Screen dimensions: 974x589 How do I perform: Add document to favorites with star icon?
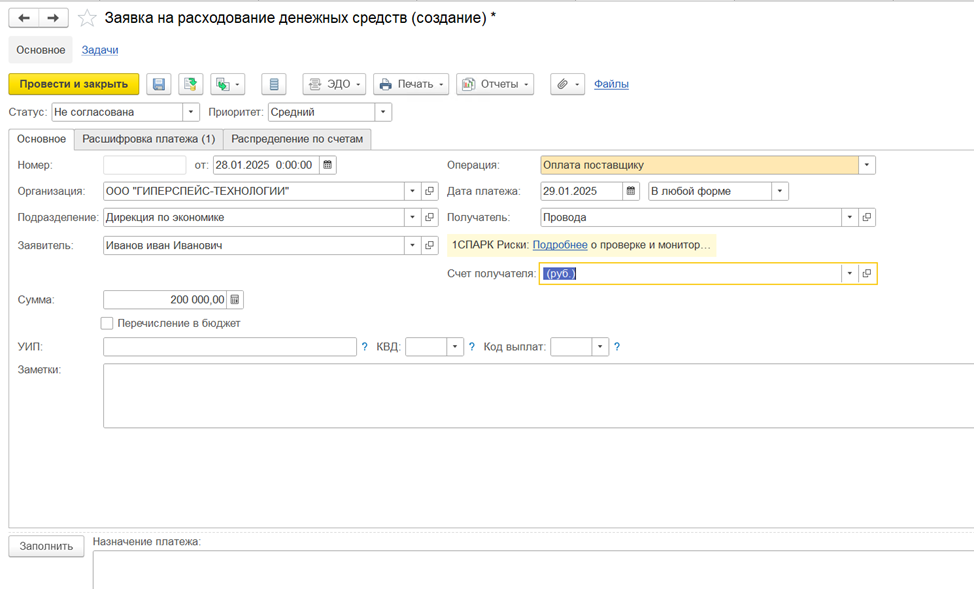[x=87, y=18]
